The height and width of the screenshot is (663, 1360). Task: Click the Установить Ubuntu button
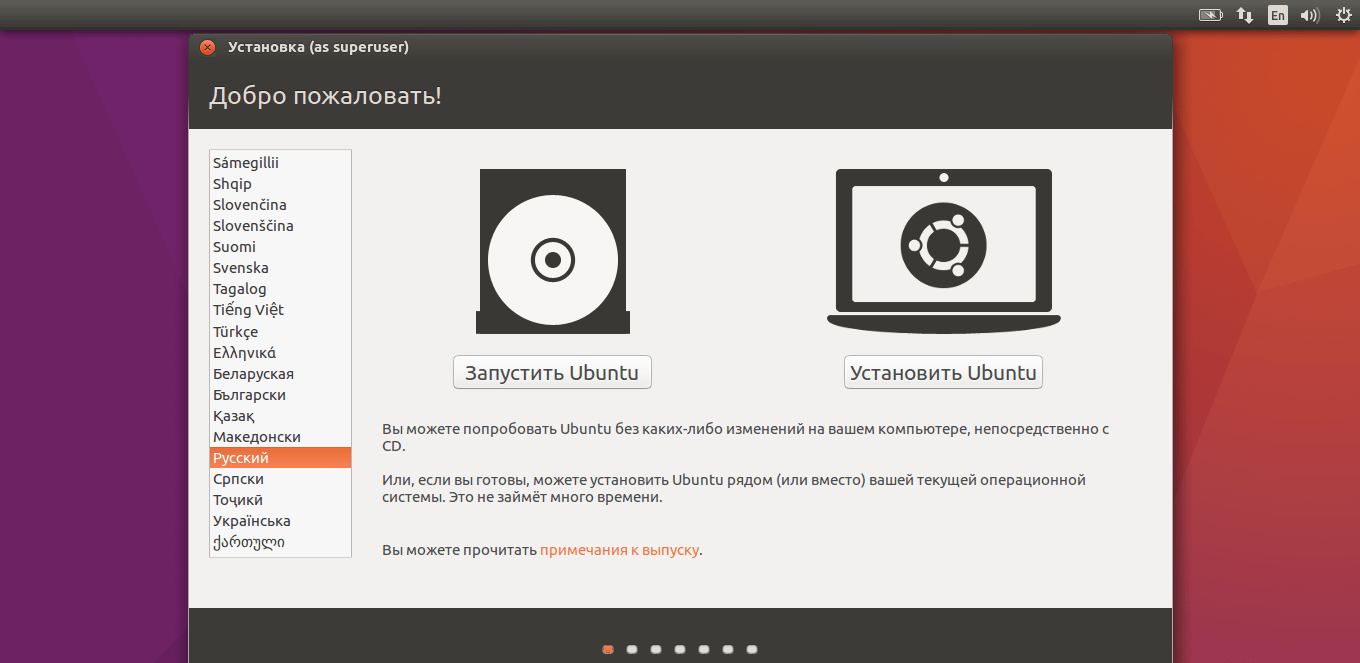pos(943,373)
